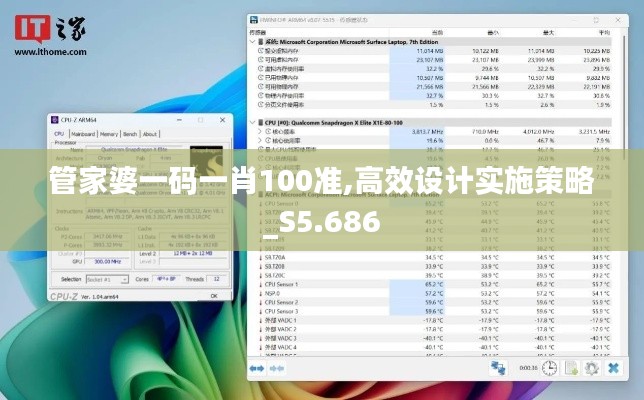Click the 传感器 column header in HWiNFO
The width and height of the screenshot is (644, 400).
(258, 32)
